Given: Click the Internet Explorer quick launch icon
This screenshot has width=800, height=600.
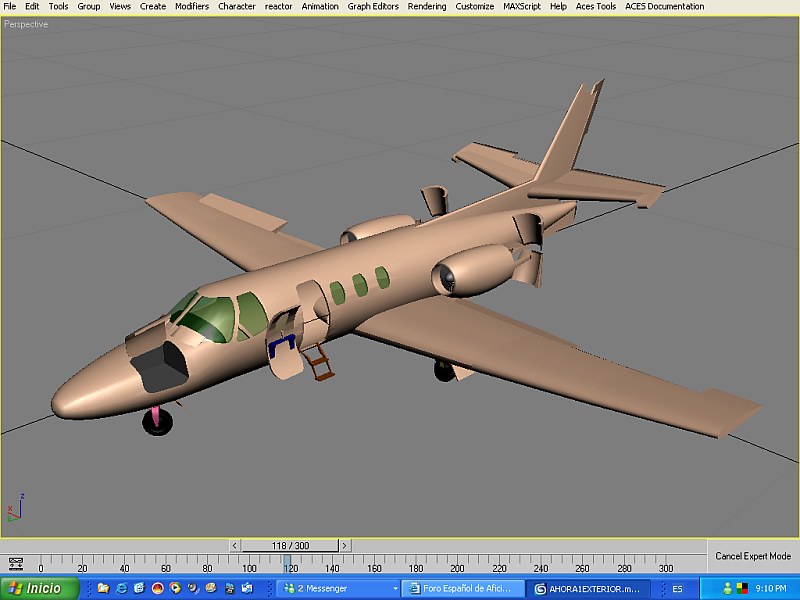Looking at the screenshot, I should pyautogui.click(x=121, y=588).
